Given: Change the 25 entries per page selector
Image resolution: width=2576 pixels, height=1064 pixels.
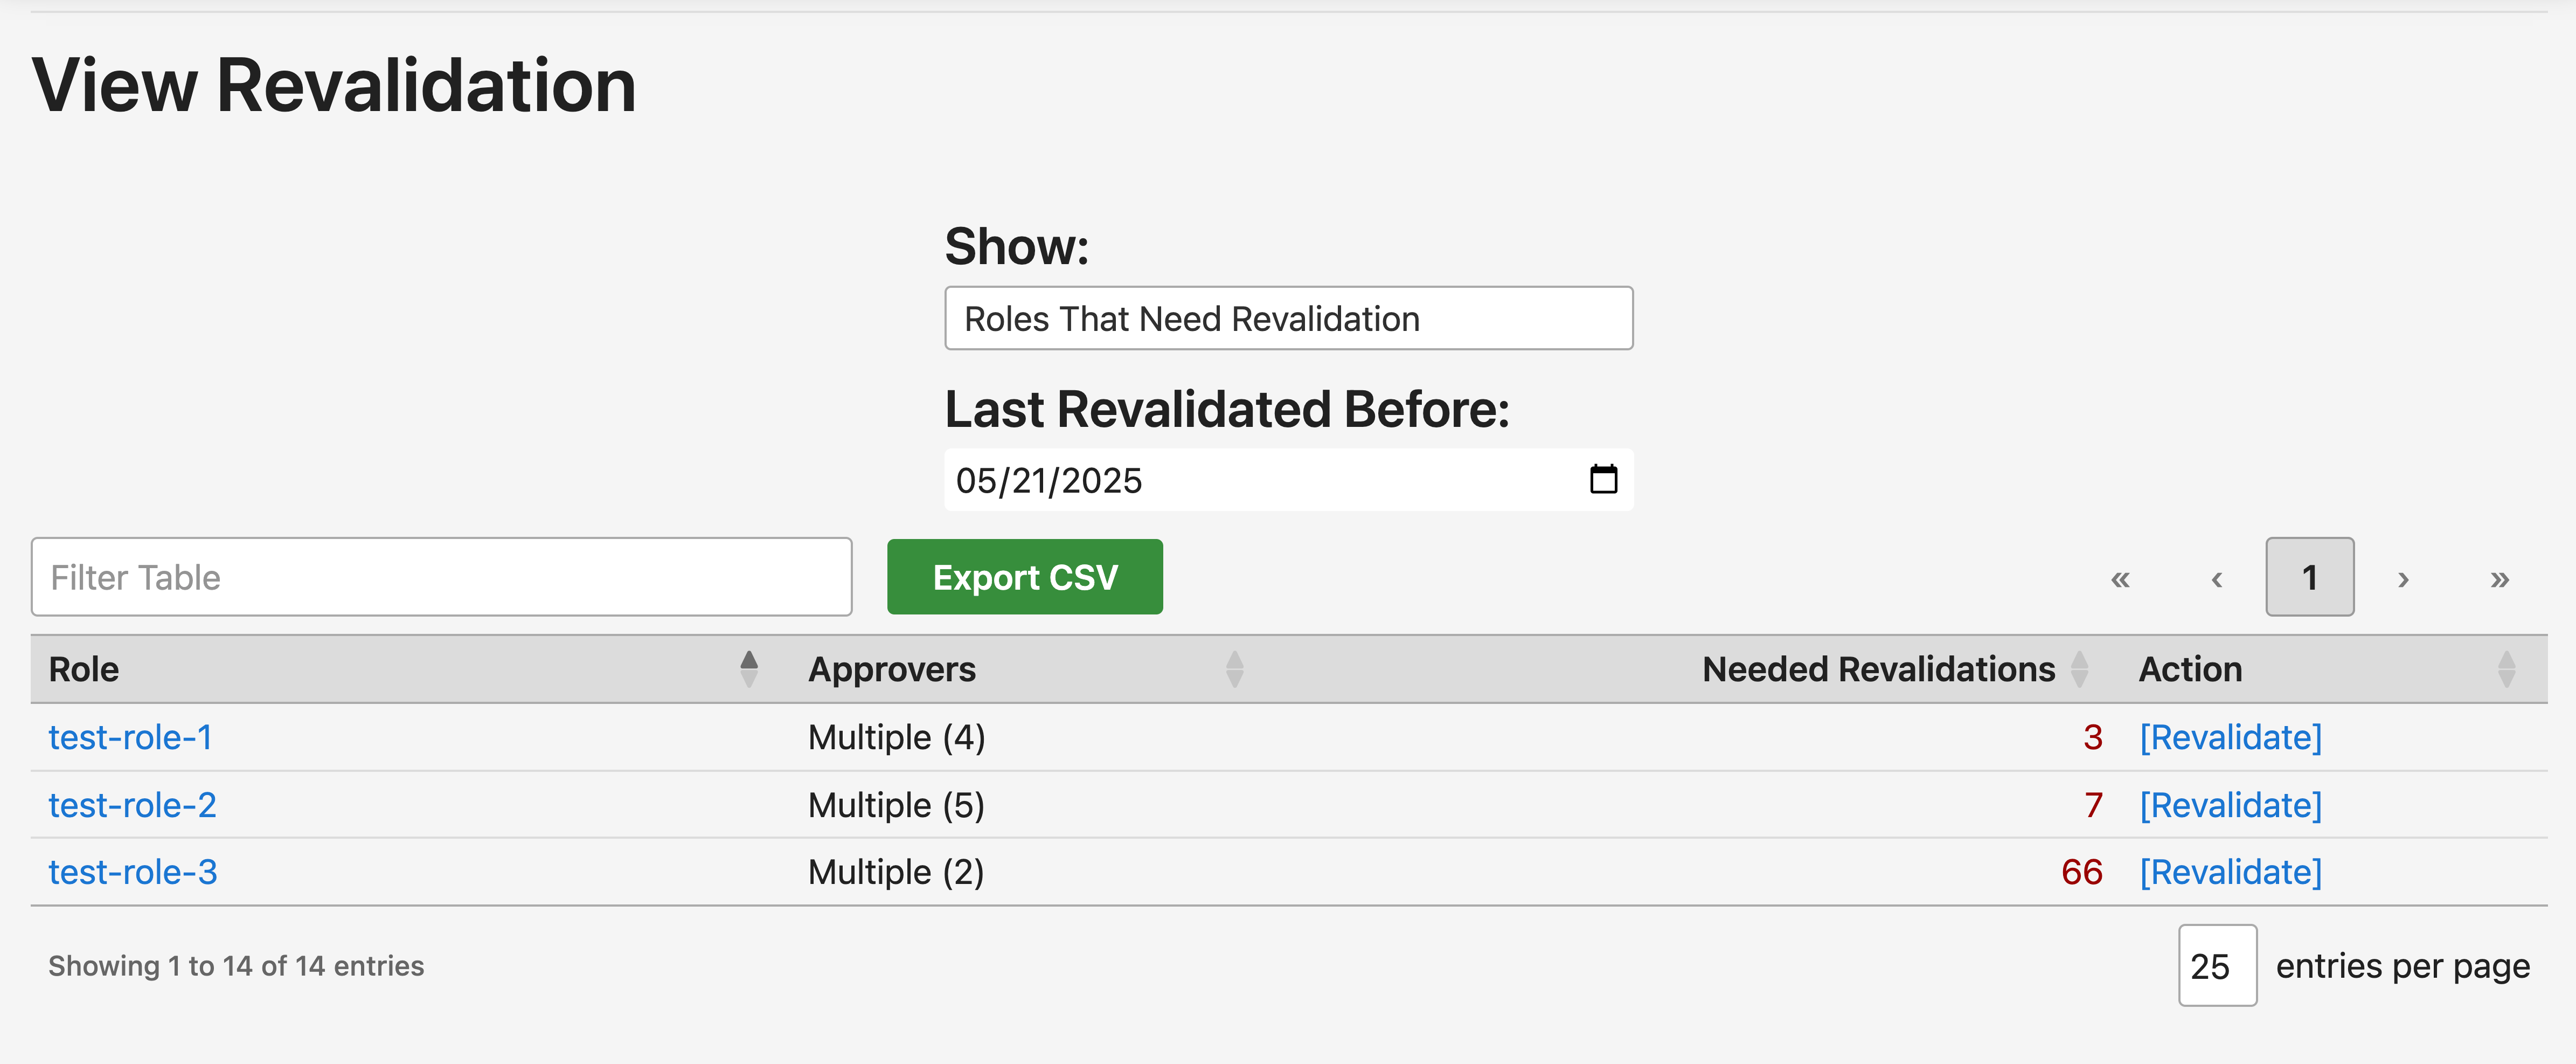Looking at the screenshot, I should tap(2217, 965).
